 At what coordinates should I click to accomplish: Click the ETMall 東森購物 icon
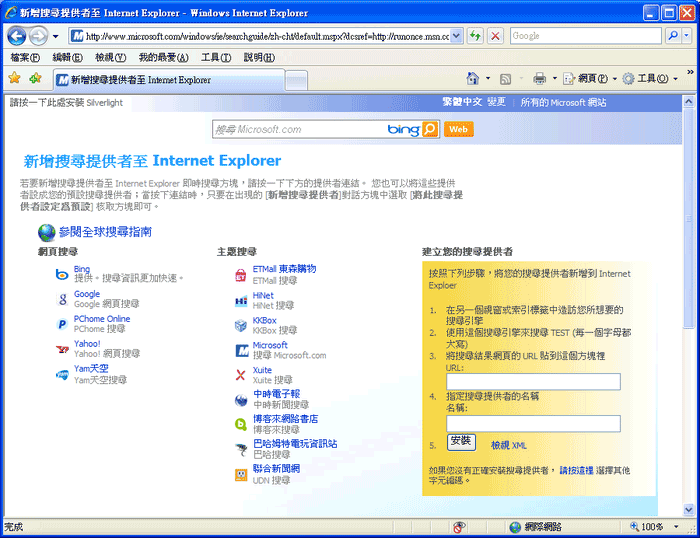click(x=241, y=275)
